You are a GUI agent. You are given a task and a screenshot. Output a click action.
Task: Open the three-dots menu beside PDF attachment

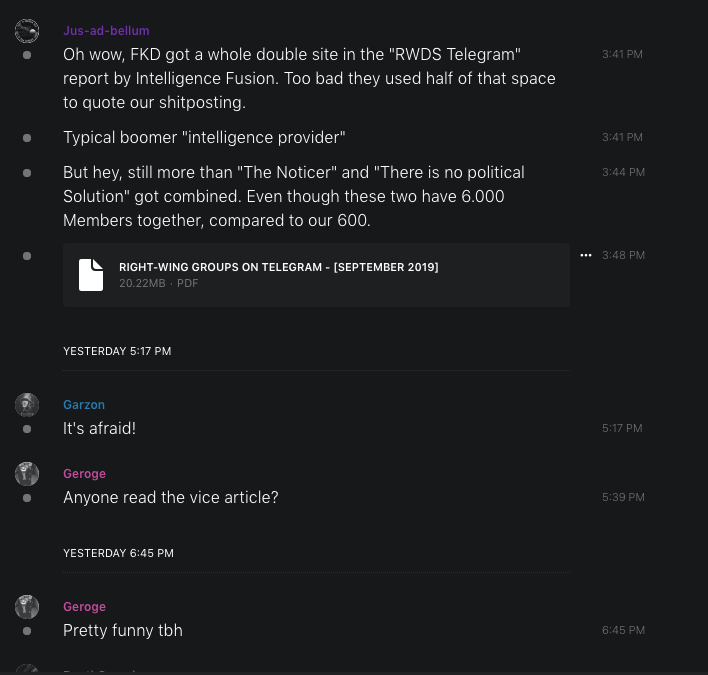tap(586, 256)
